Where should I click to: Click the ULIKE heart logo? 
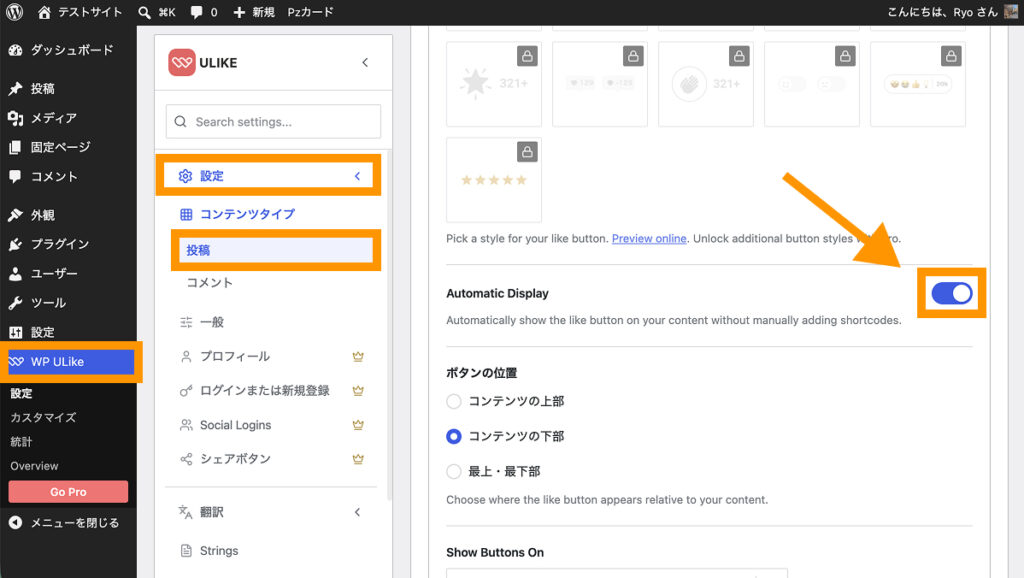[x=182, y=63]
